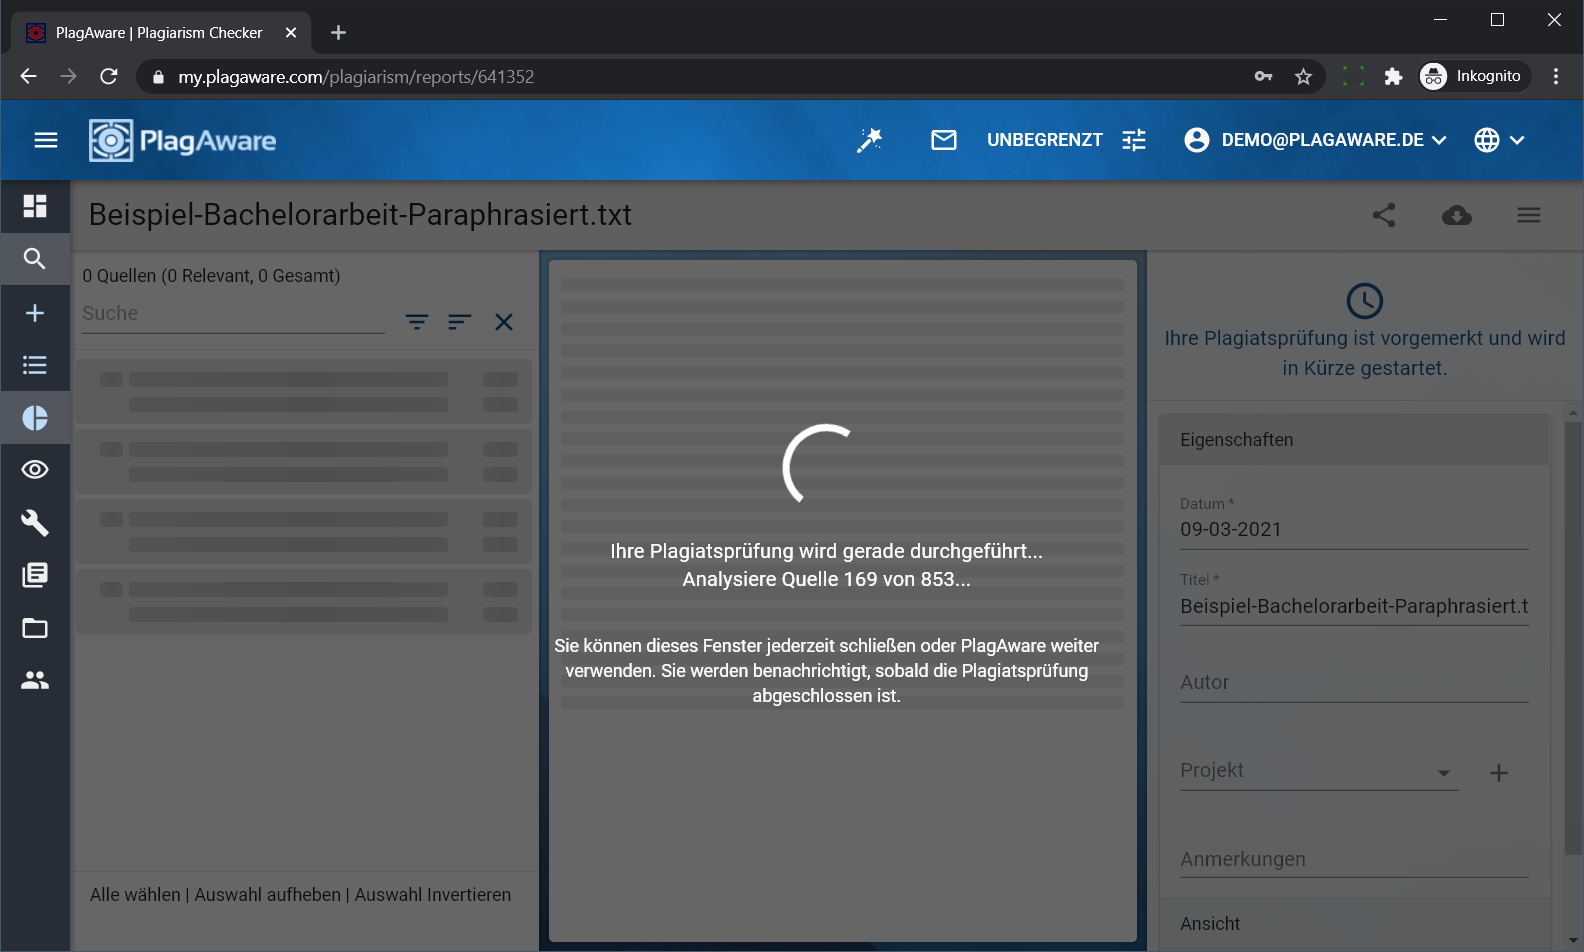Open the library documents sidebar icon
1584x952 pixels.
(35, 575)
